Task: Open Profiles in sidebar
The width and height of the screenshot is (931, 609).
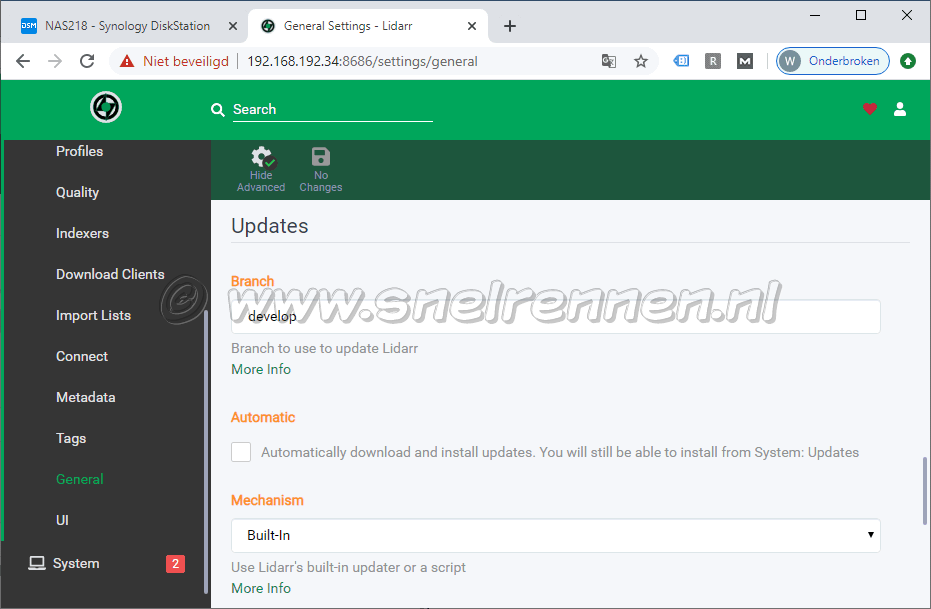Action: tap(80, 151)
